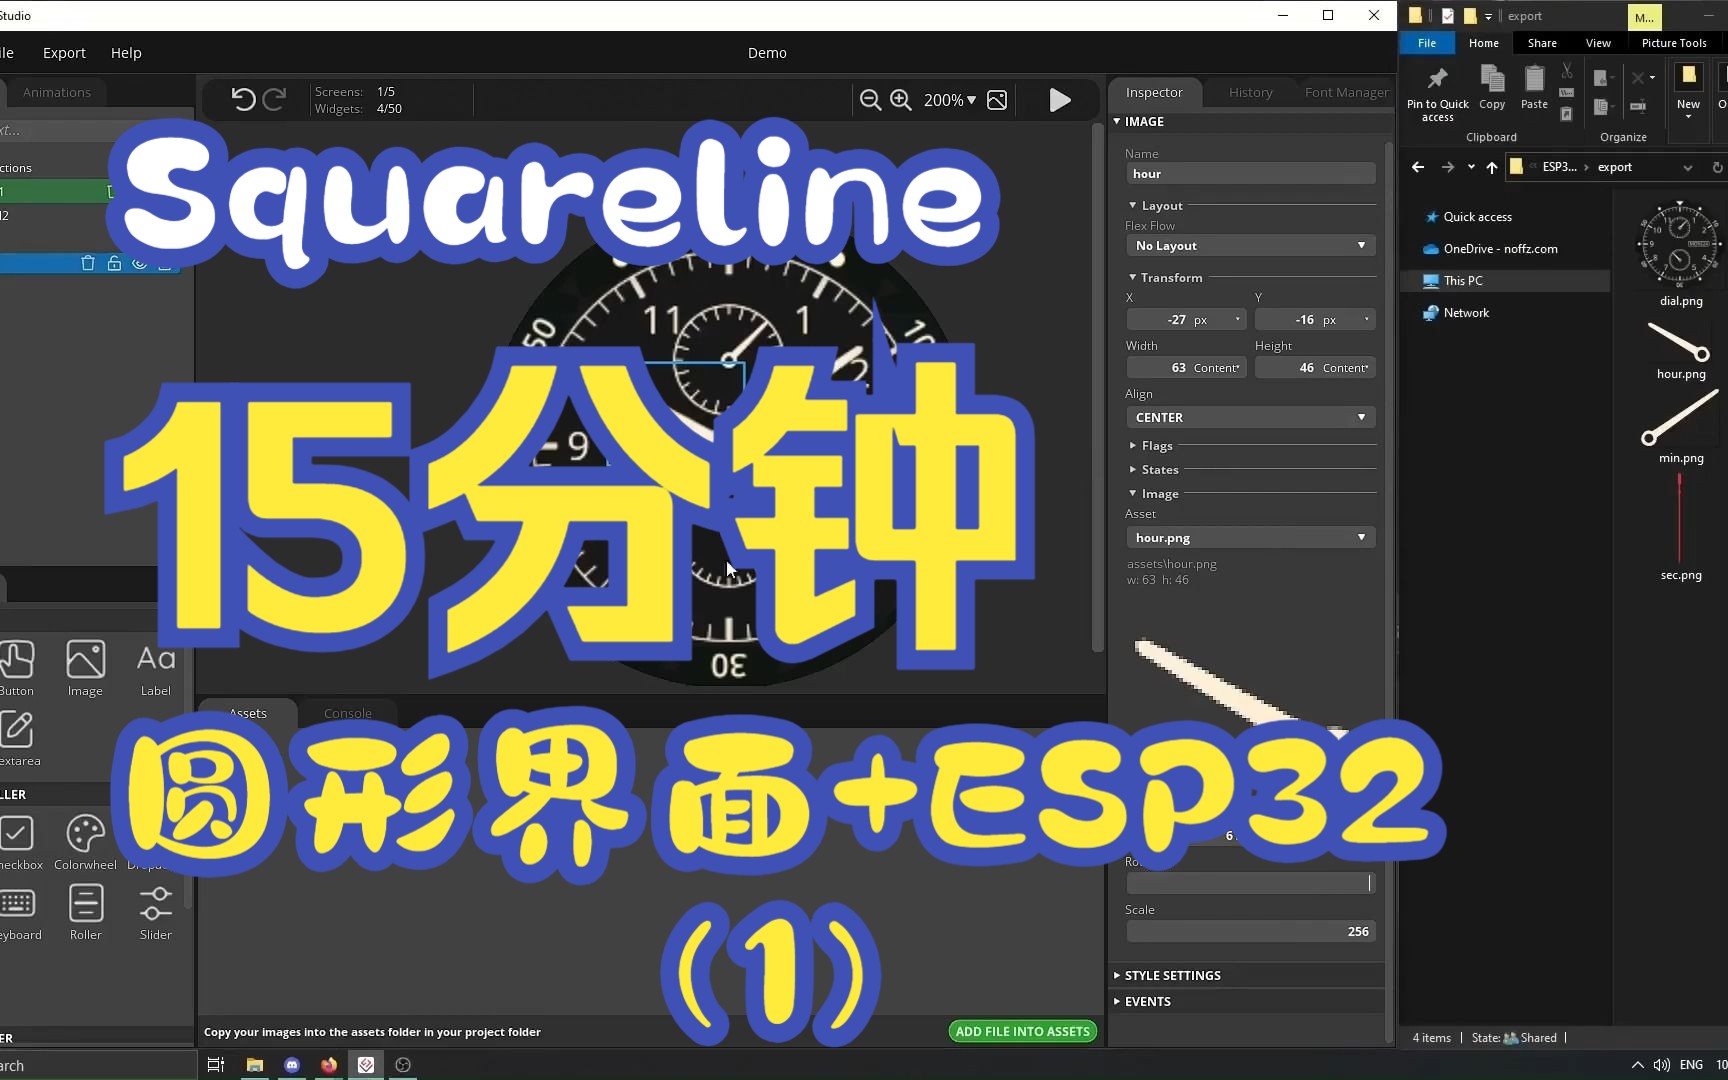Zoom in on the screen canvas

pyautogui.click(x=901, y=100)
